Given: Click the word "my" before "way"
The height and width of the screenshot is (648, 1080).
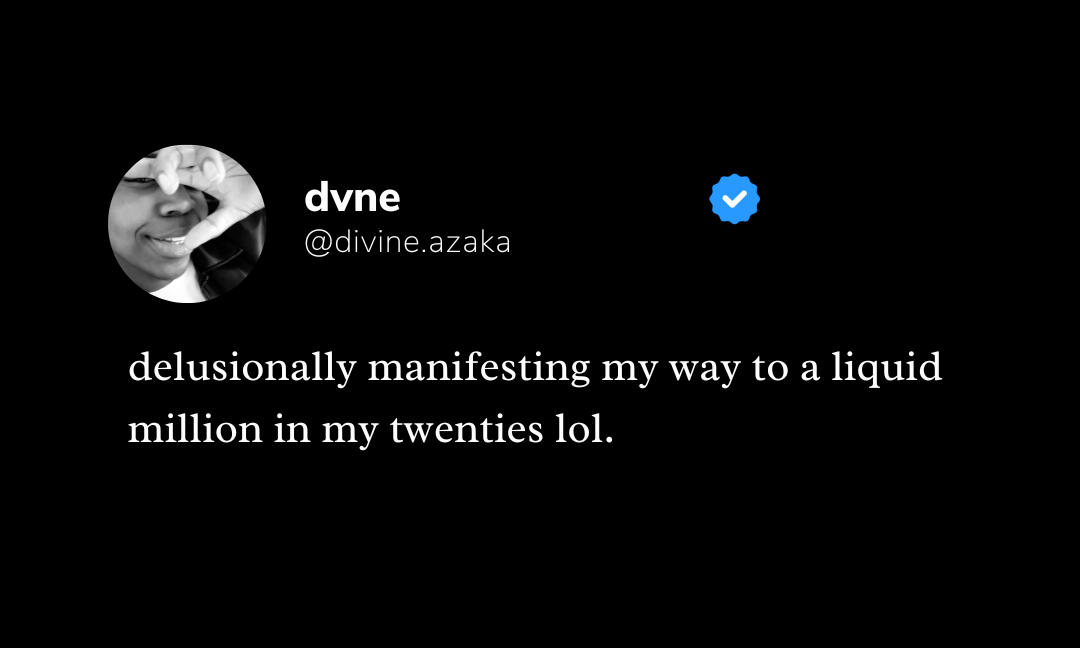Looking at the screenshot, I should 626,370.
